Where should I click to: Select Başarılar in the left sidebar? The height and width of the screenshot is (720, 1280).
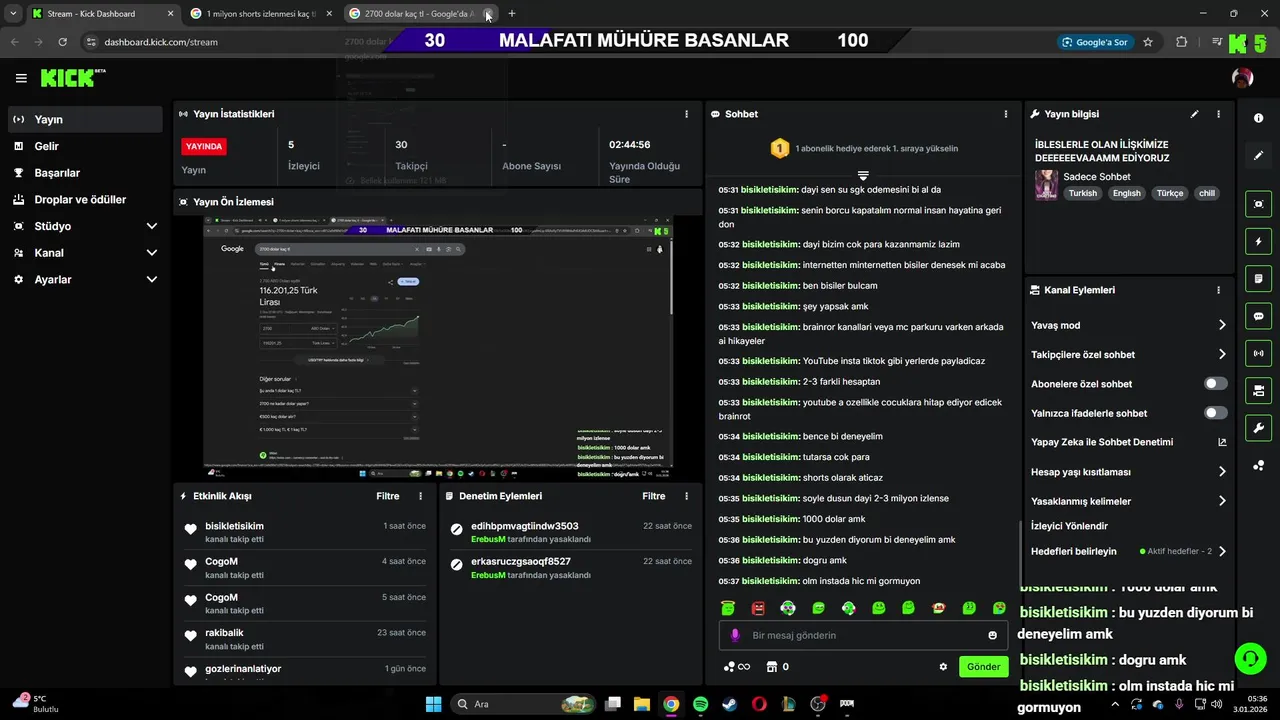click(x=85, y=173)
